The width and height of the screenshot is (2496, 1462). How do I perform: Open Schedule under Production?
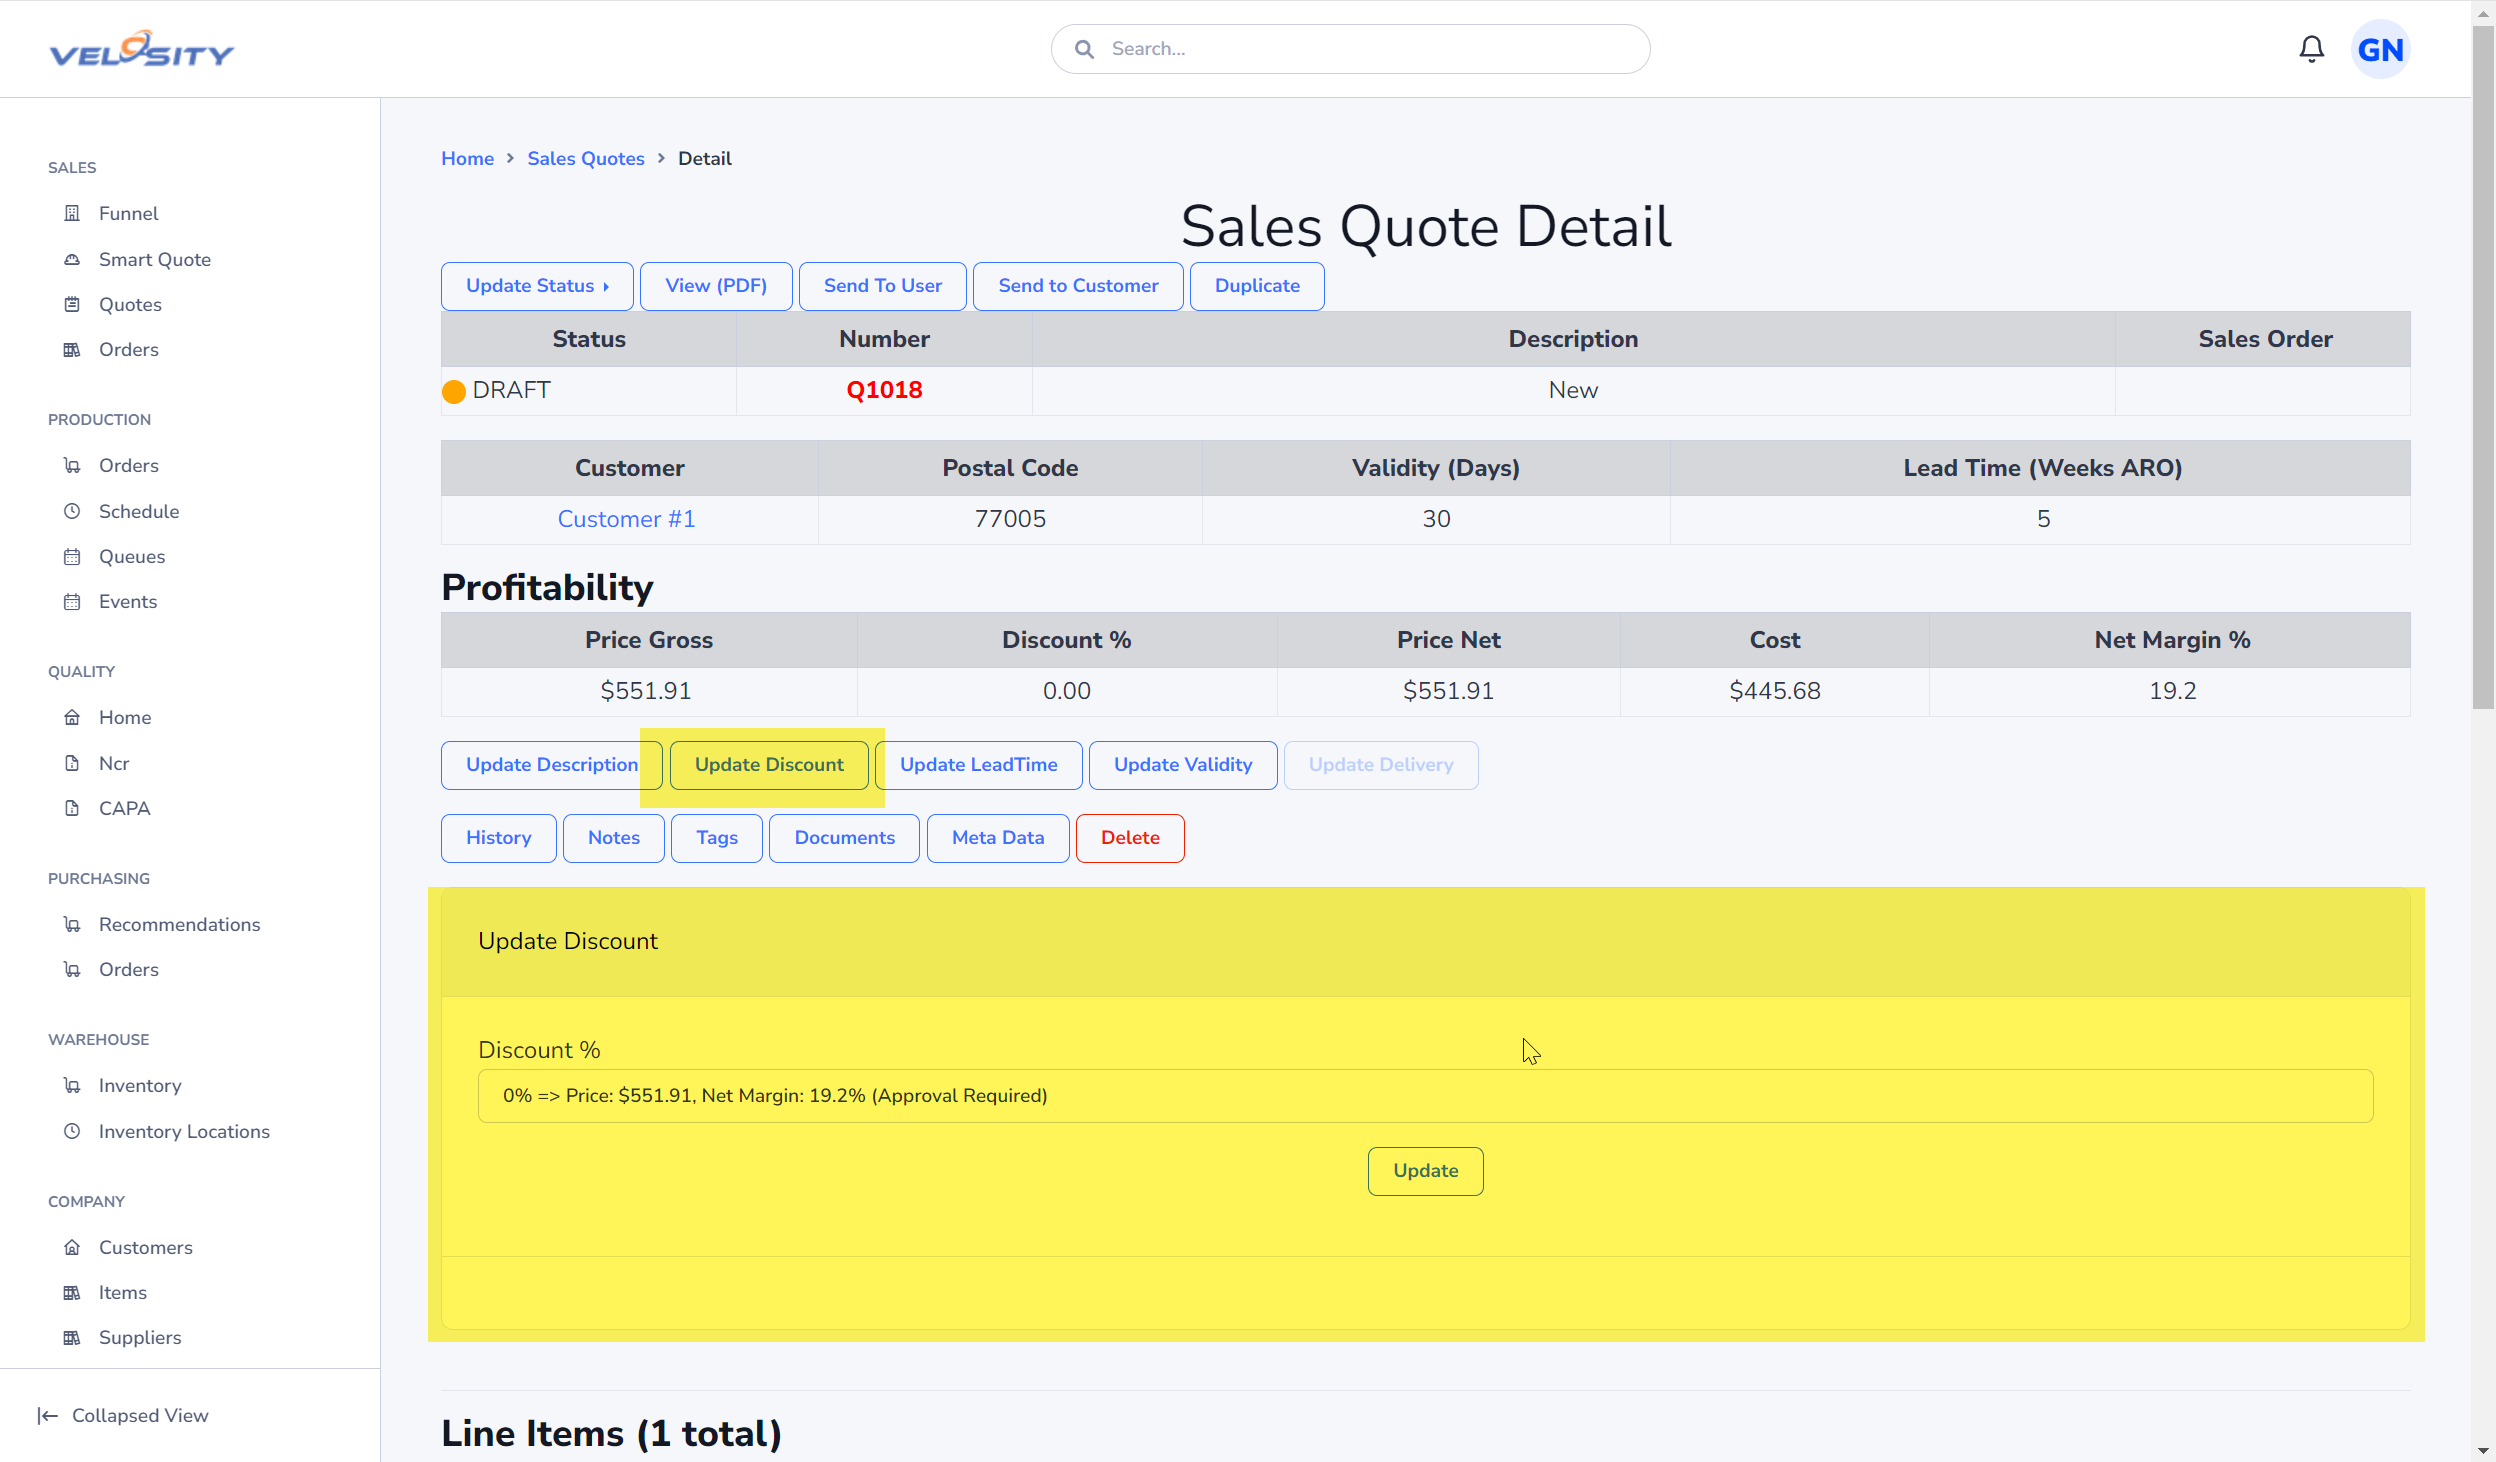click(x=139, y=511)
